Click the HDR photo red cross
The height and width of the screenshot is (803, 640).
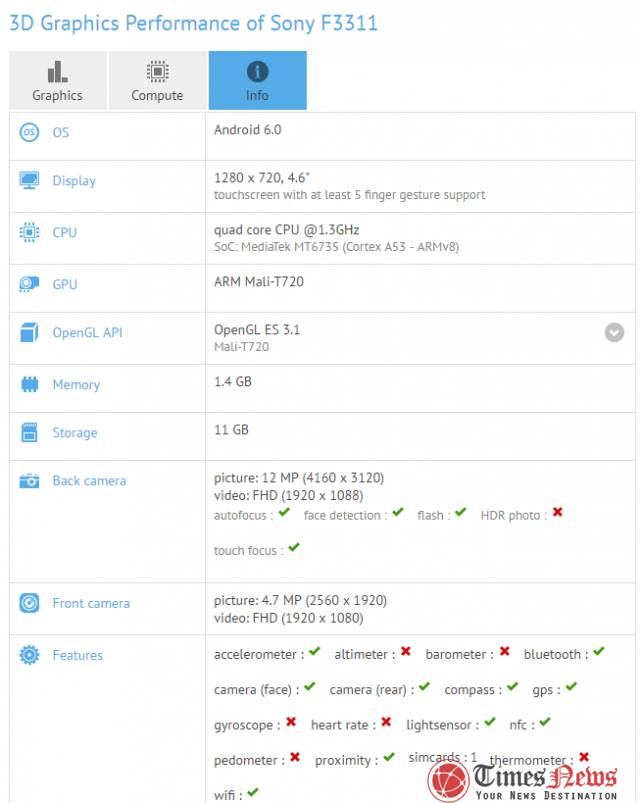tap(557, 513)
